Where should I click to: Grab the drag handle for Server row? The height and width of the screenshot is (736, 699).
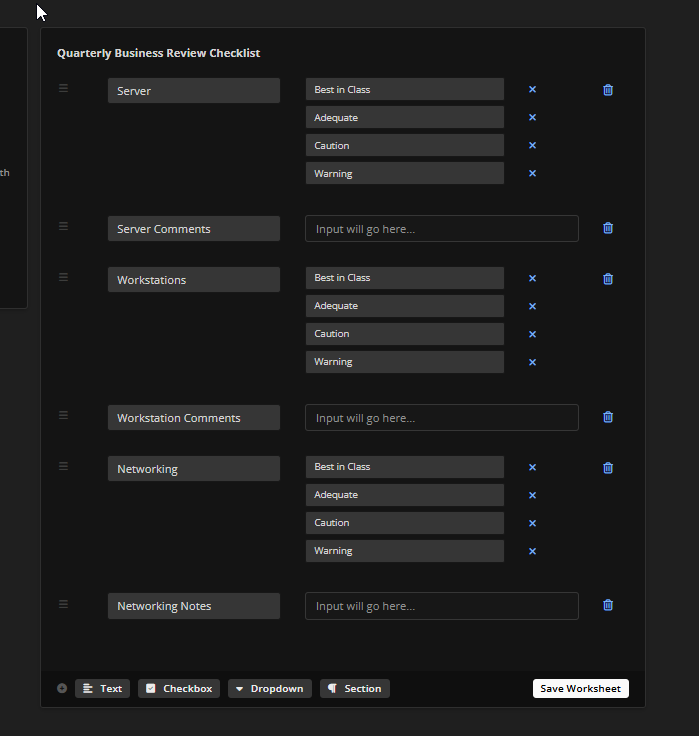[63, 88]
